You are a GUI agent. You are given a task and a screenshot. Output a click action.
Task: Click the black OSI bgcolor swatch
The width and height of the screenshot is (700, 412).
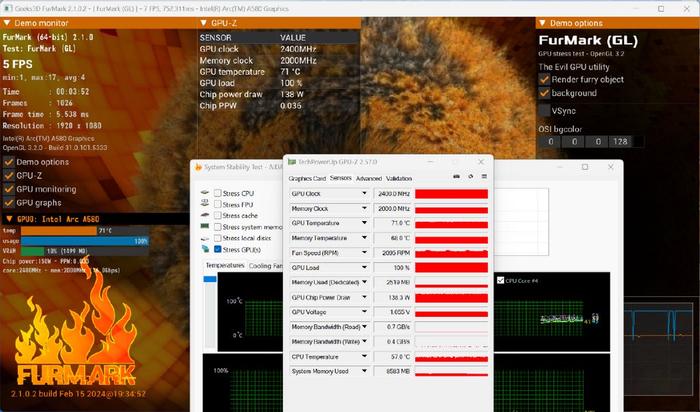click(638, 141)
